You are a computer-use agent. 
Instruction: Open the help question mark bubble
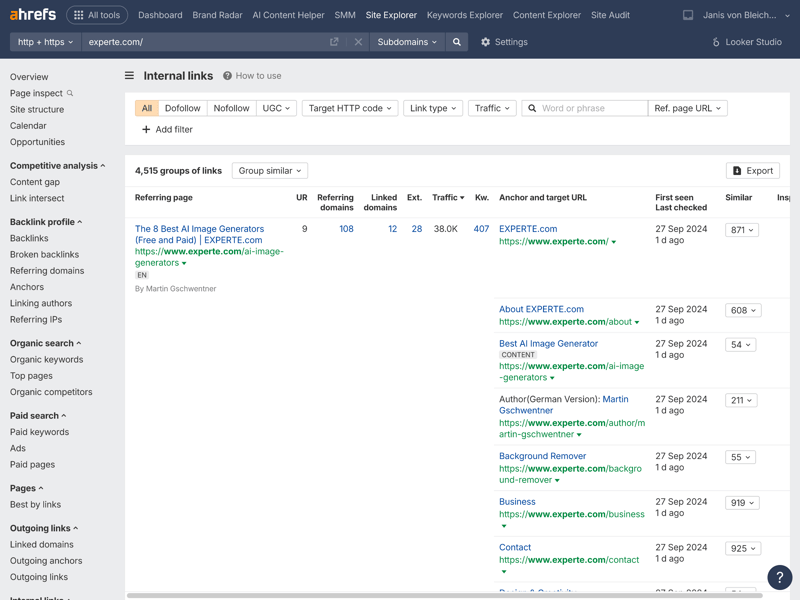pyautogui.click(x=779, y=577)
